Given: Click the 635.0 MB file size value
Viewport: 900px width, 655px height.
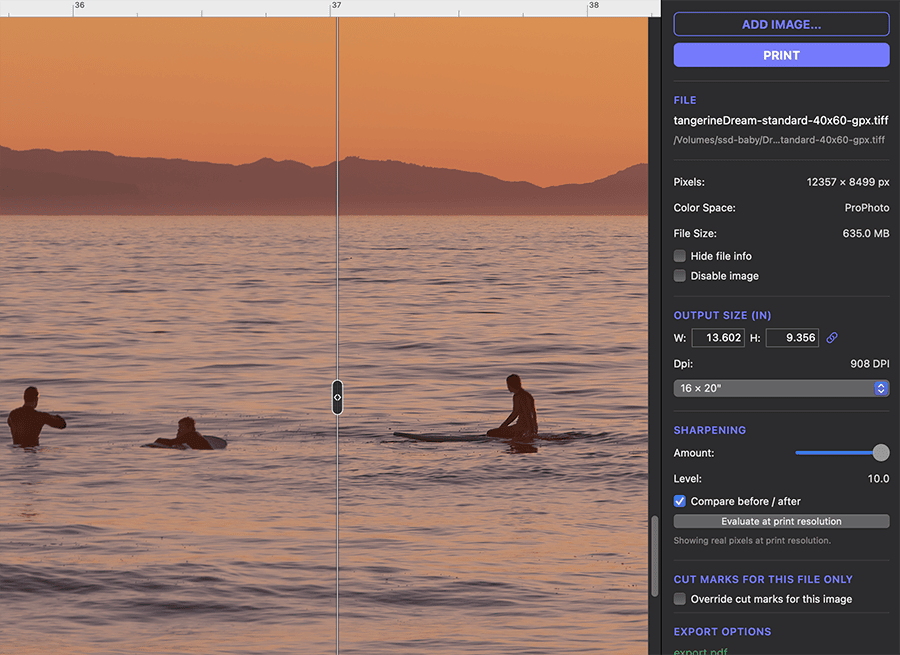Looking at the screenshot, I should (866, 234).
